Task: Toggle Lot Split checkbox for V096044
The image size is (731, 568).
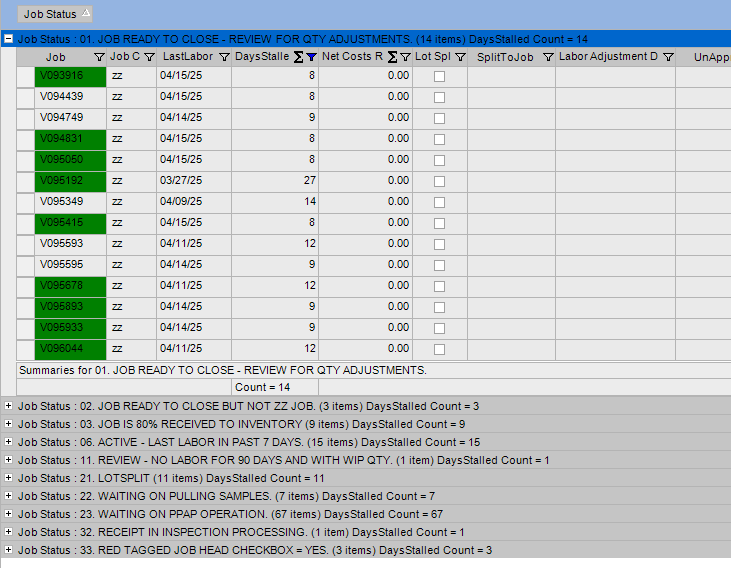Action: pyautogui.click(x=439, y=349)
